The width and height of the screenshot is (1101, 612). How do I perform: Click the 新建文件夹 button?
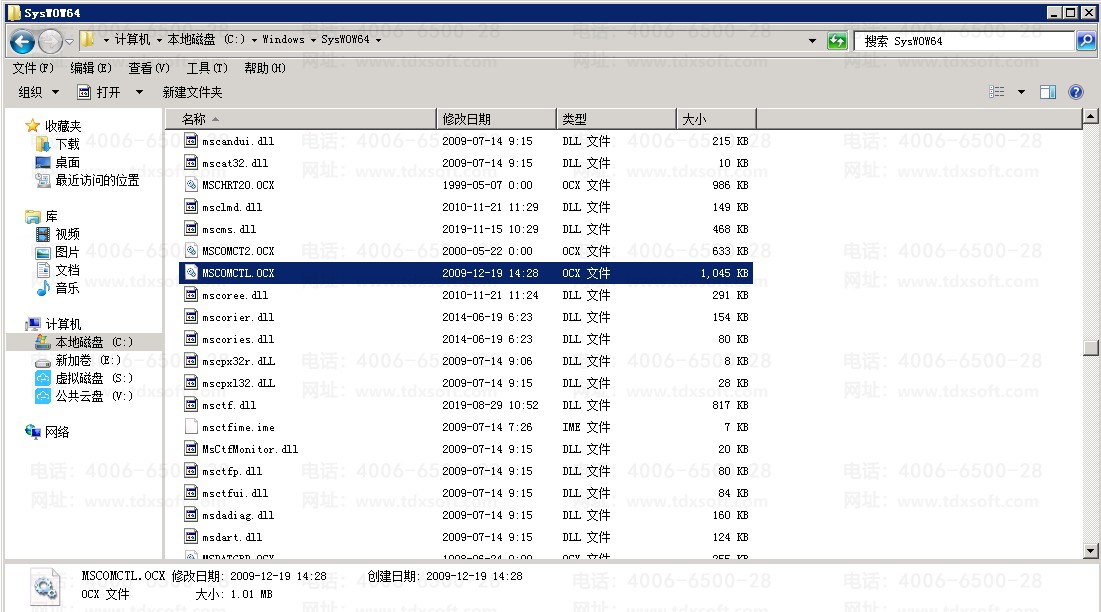(x=192, y=92)
